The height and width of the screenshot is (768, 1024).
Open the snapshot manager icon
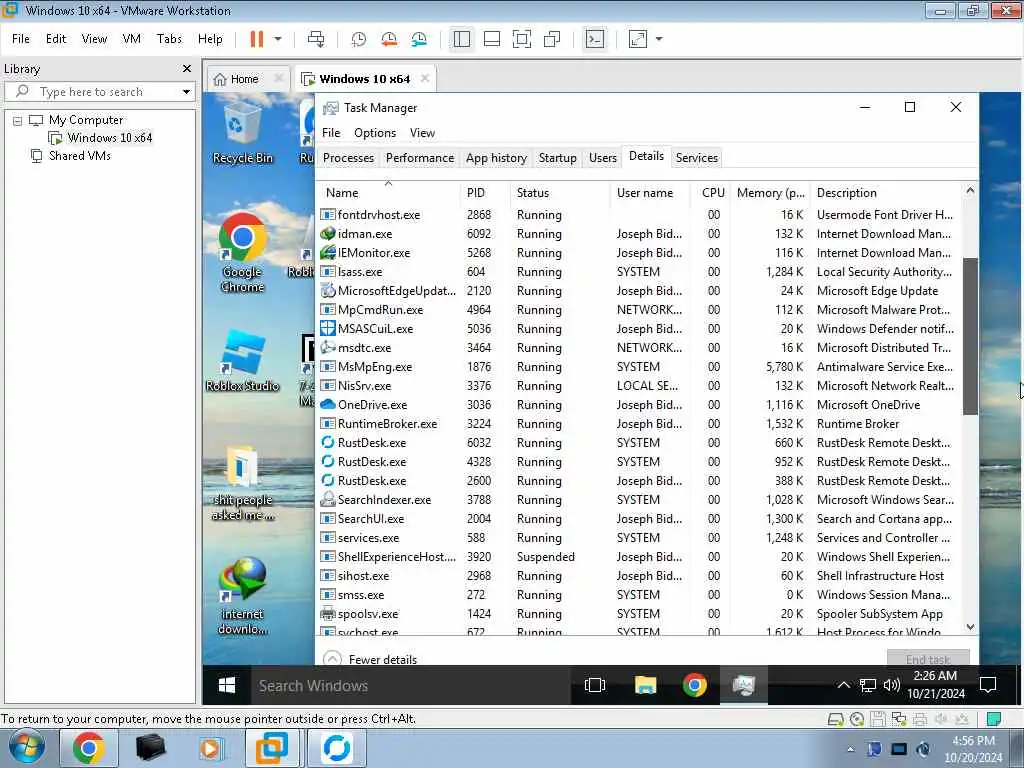pyautogui.click(x=419, y=39)
